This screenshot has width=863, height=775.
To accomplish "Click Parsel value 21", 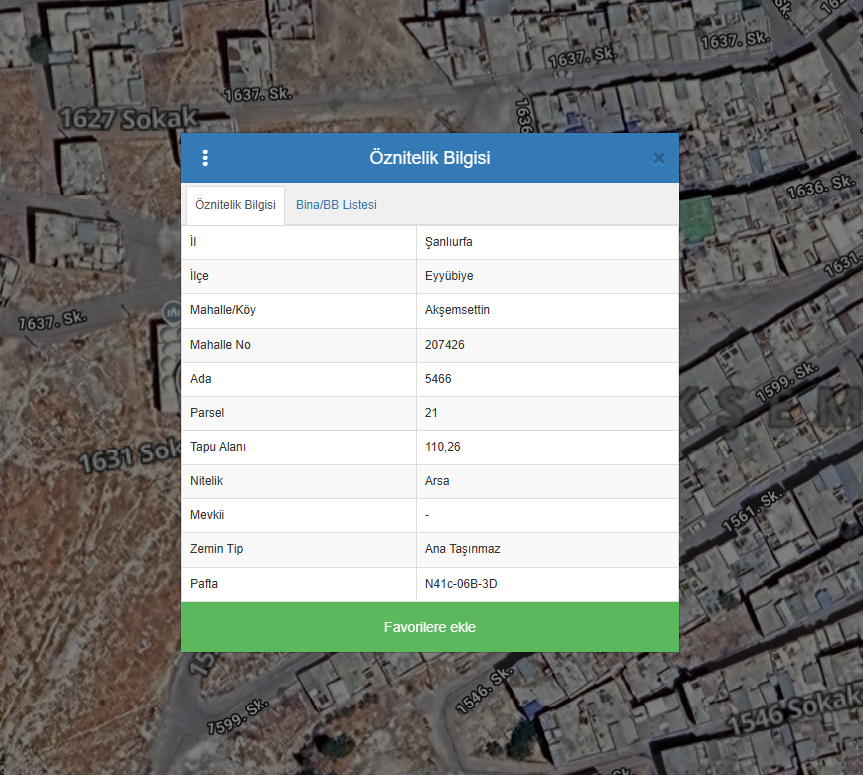I will 431,413.
